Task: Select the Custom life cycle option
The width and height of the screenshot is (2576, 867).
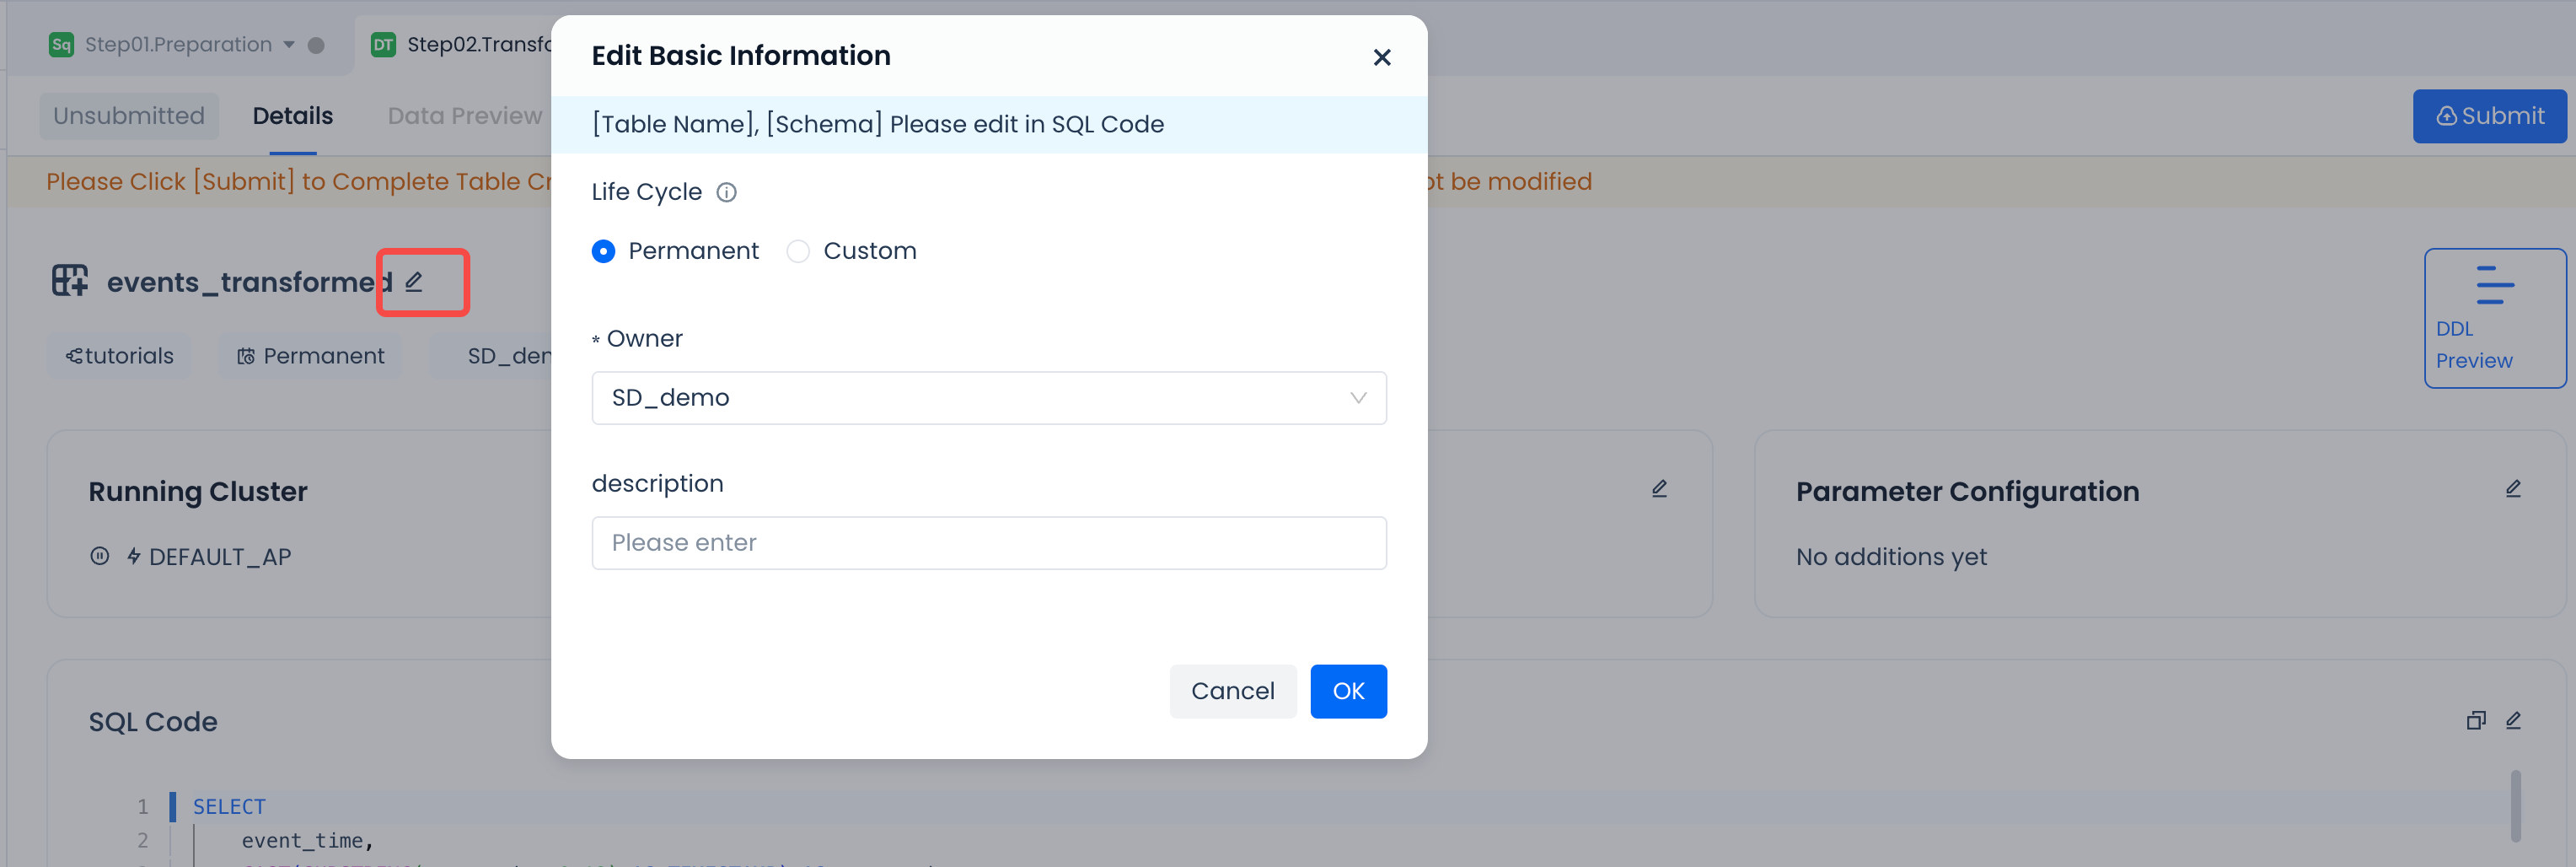Action: pos(798,251)
